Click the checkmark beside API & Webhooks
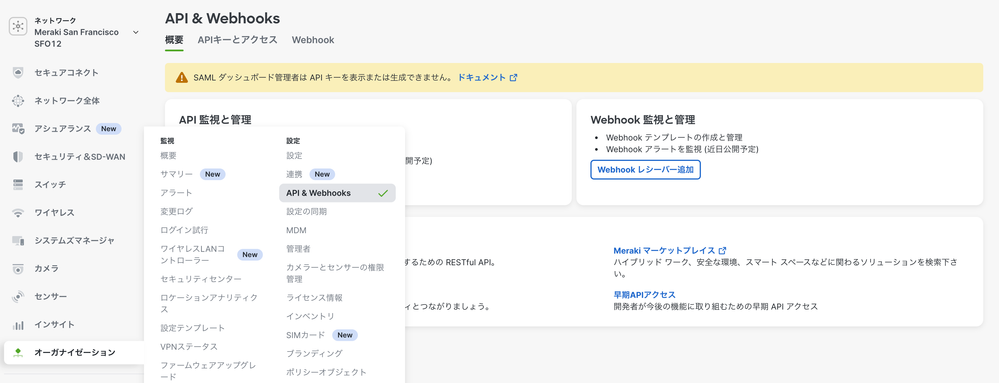 tap(383, 193)
